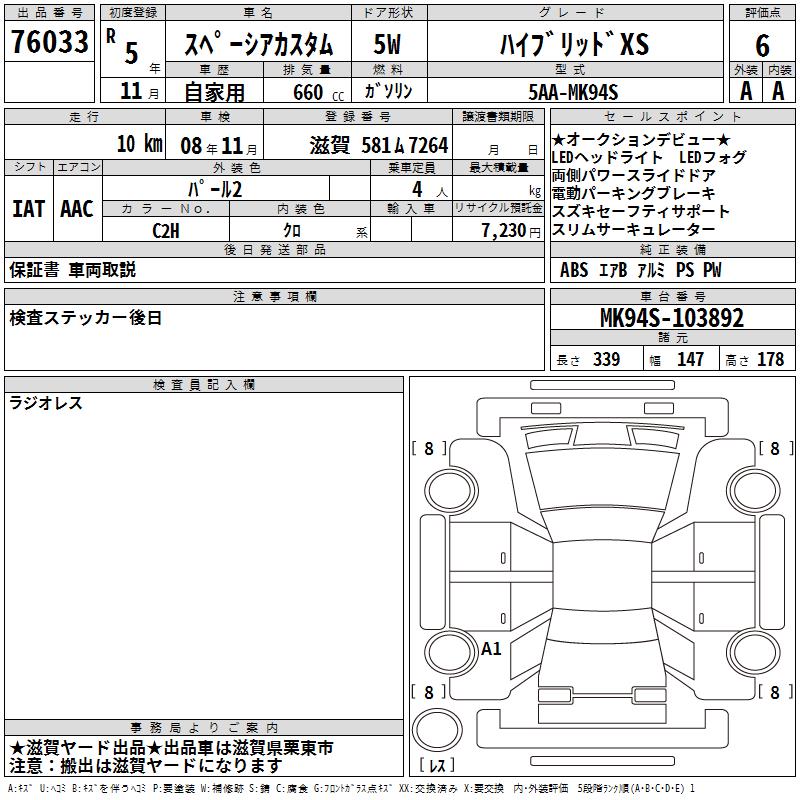Select the displacement value 660 cc

[x=318, y=92]
